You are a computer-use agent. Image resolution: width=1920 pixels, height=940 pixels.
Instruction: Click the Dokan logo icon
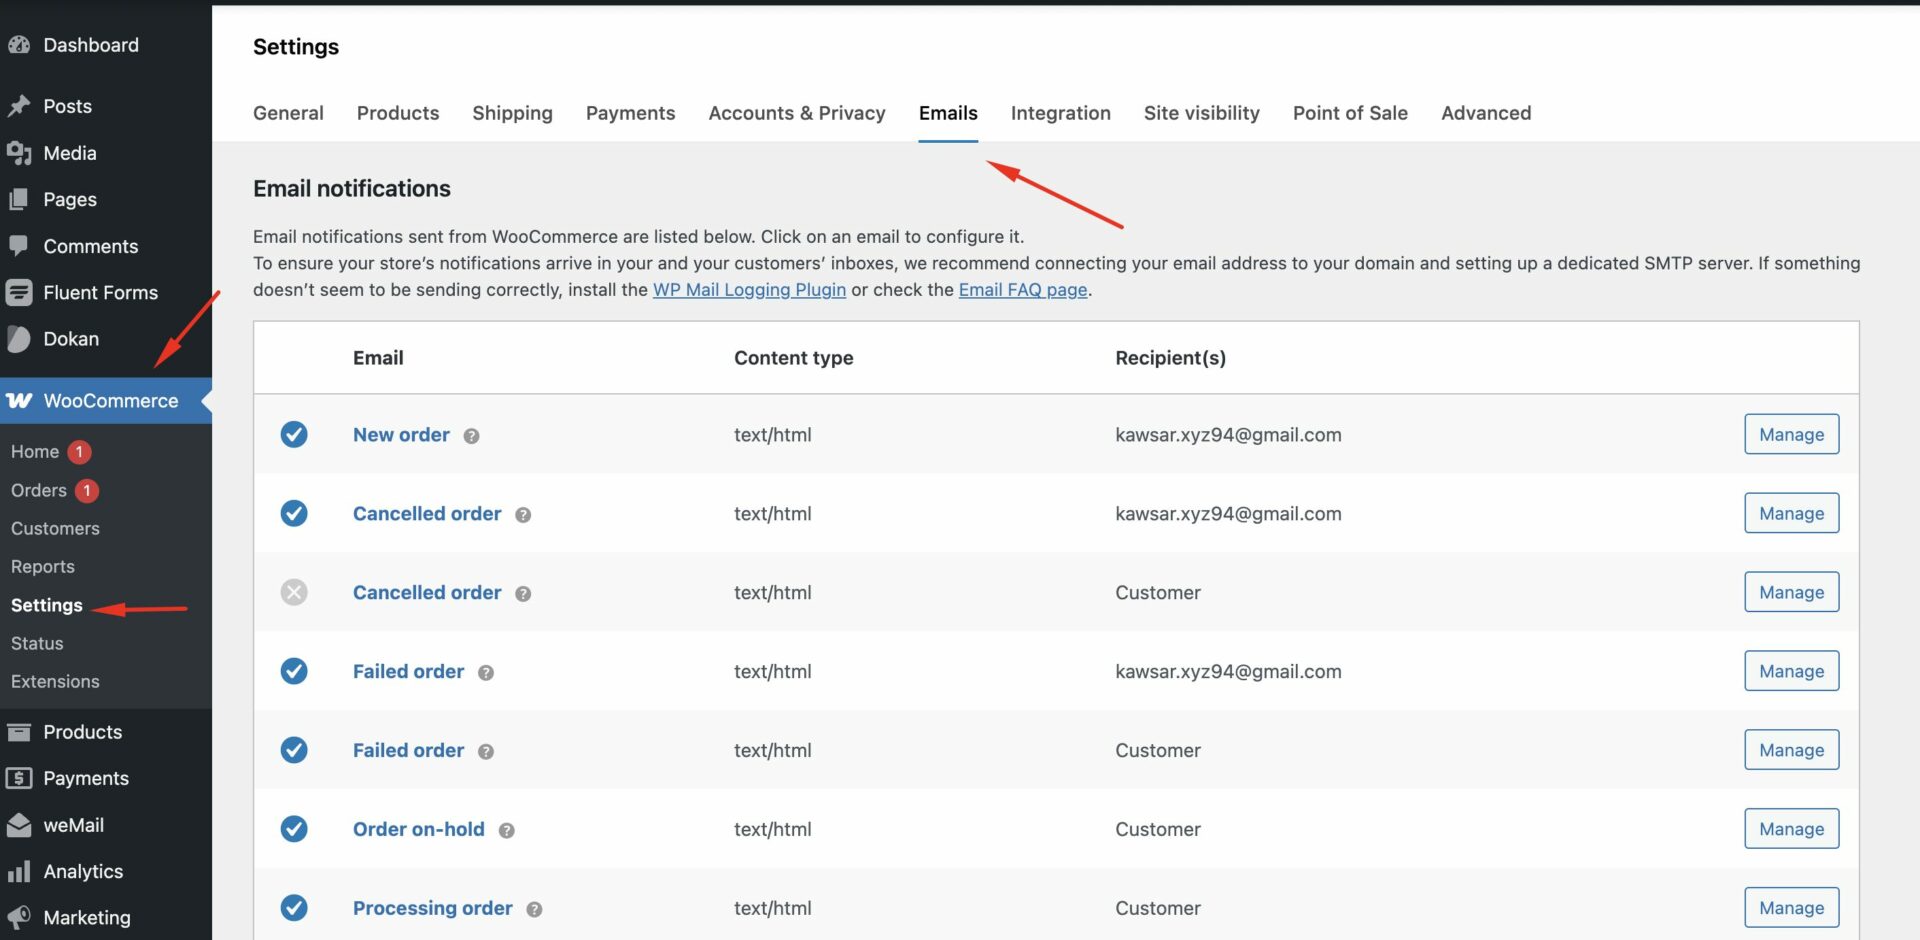click(x=19, y=339)
